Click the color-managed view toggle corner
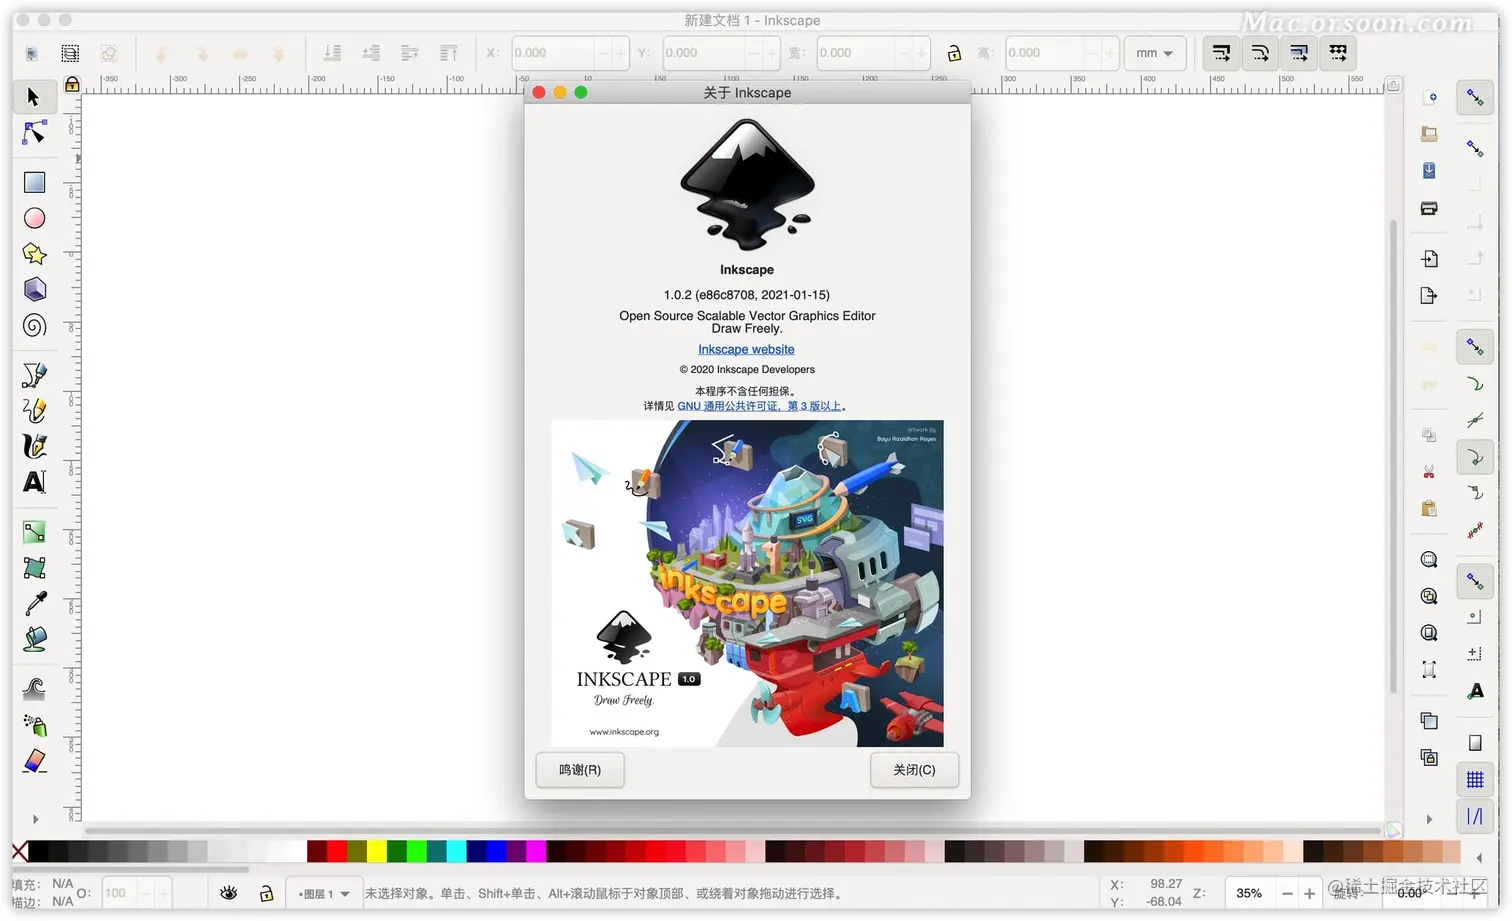The width and height of the screenshot is (1512, 921). pyautogui.click(x=1393, y=830)
